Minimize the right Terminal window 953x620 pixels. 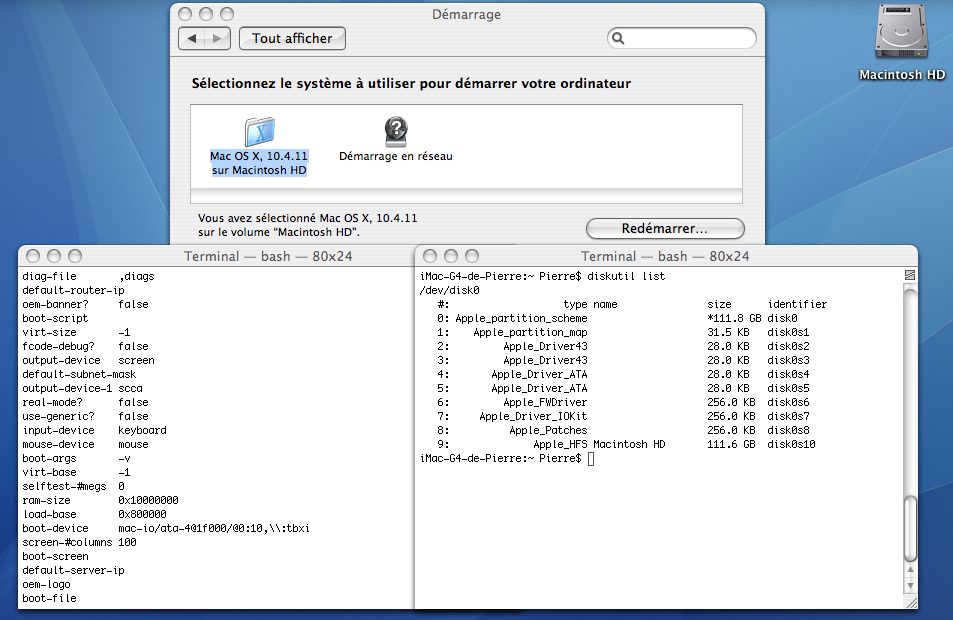(x=451, y=256)
